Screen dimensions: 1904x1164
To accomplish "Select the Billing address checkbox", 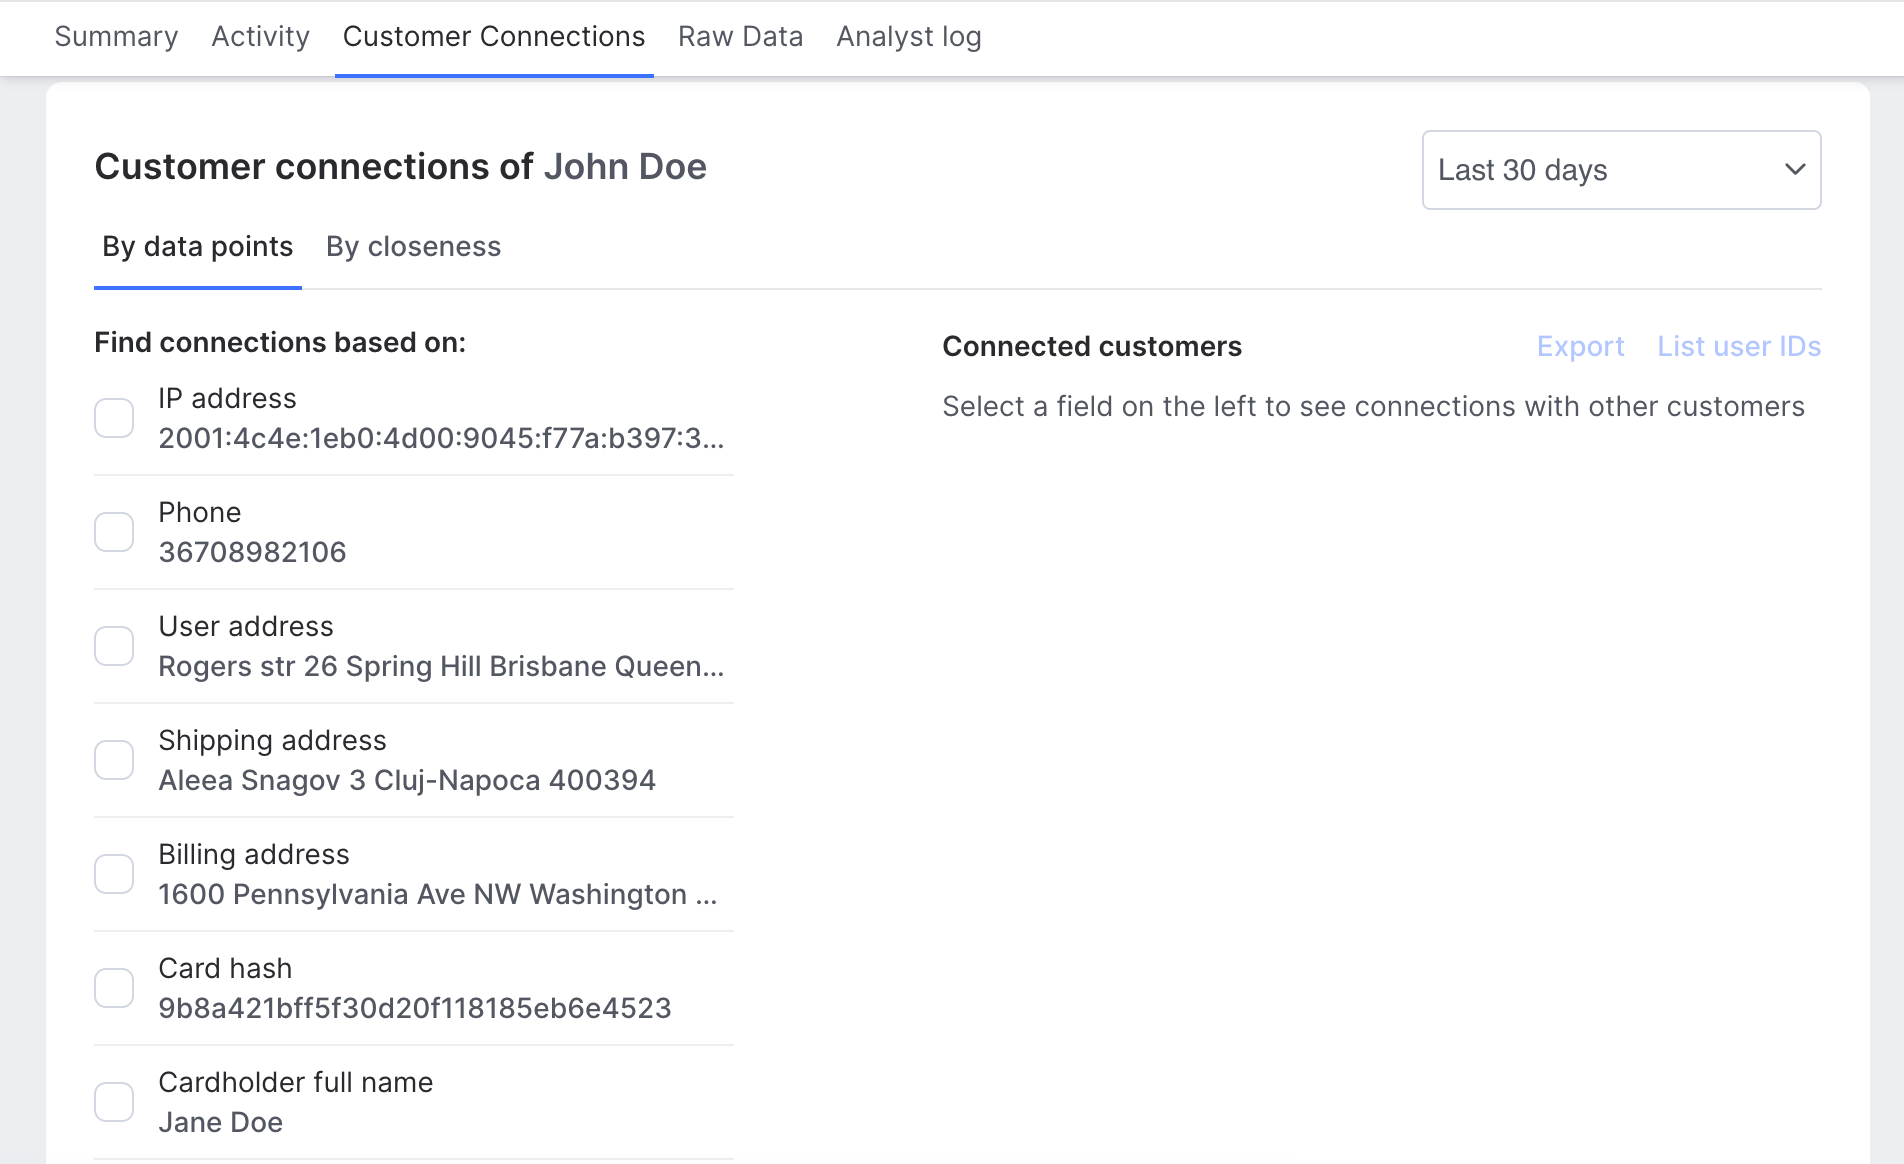I will [114, 874].
